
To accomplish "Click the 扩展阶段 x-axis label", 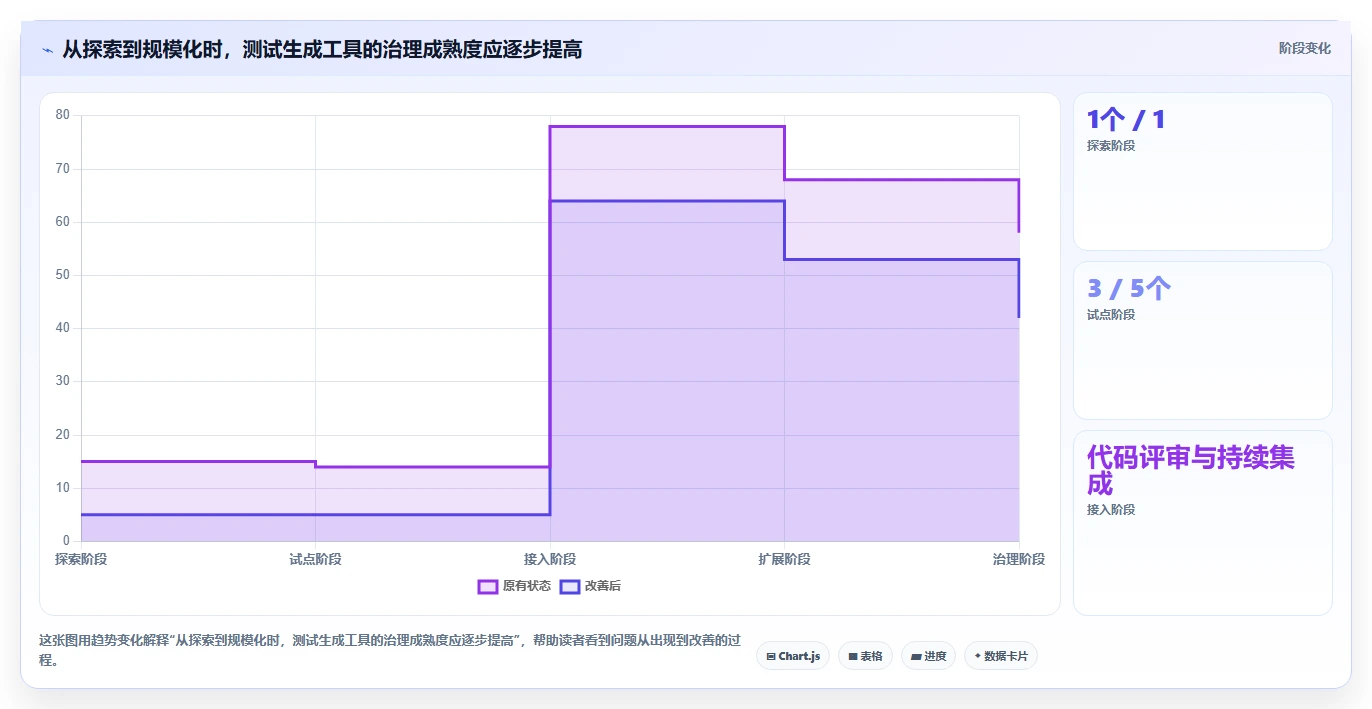I will [784, 559].
